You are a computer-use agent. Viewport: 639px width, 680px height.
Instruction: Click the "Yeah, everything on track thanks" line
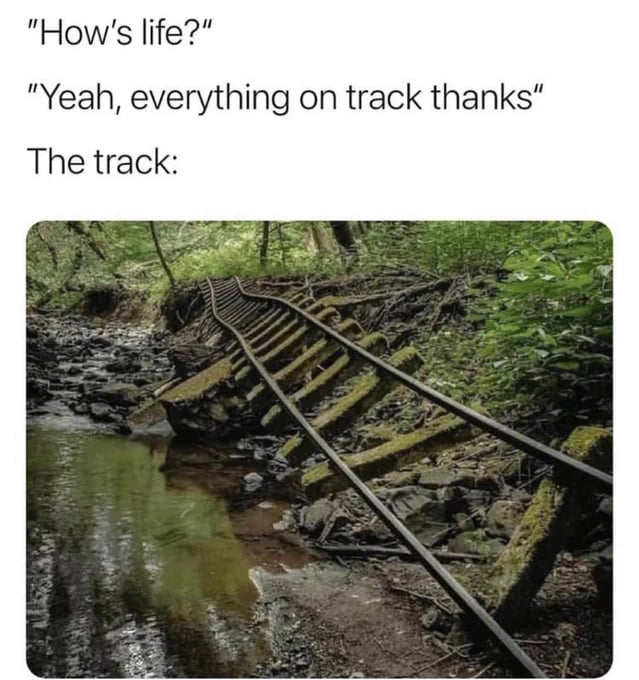(x=285, y=99)
